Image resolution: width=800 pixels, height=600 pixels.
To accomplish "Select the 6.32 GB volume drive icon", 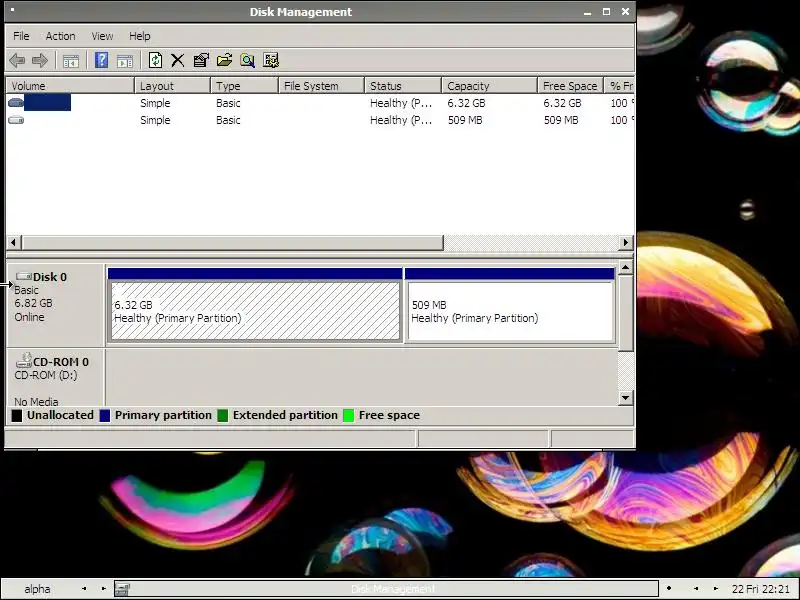I will click(16, 103).
